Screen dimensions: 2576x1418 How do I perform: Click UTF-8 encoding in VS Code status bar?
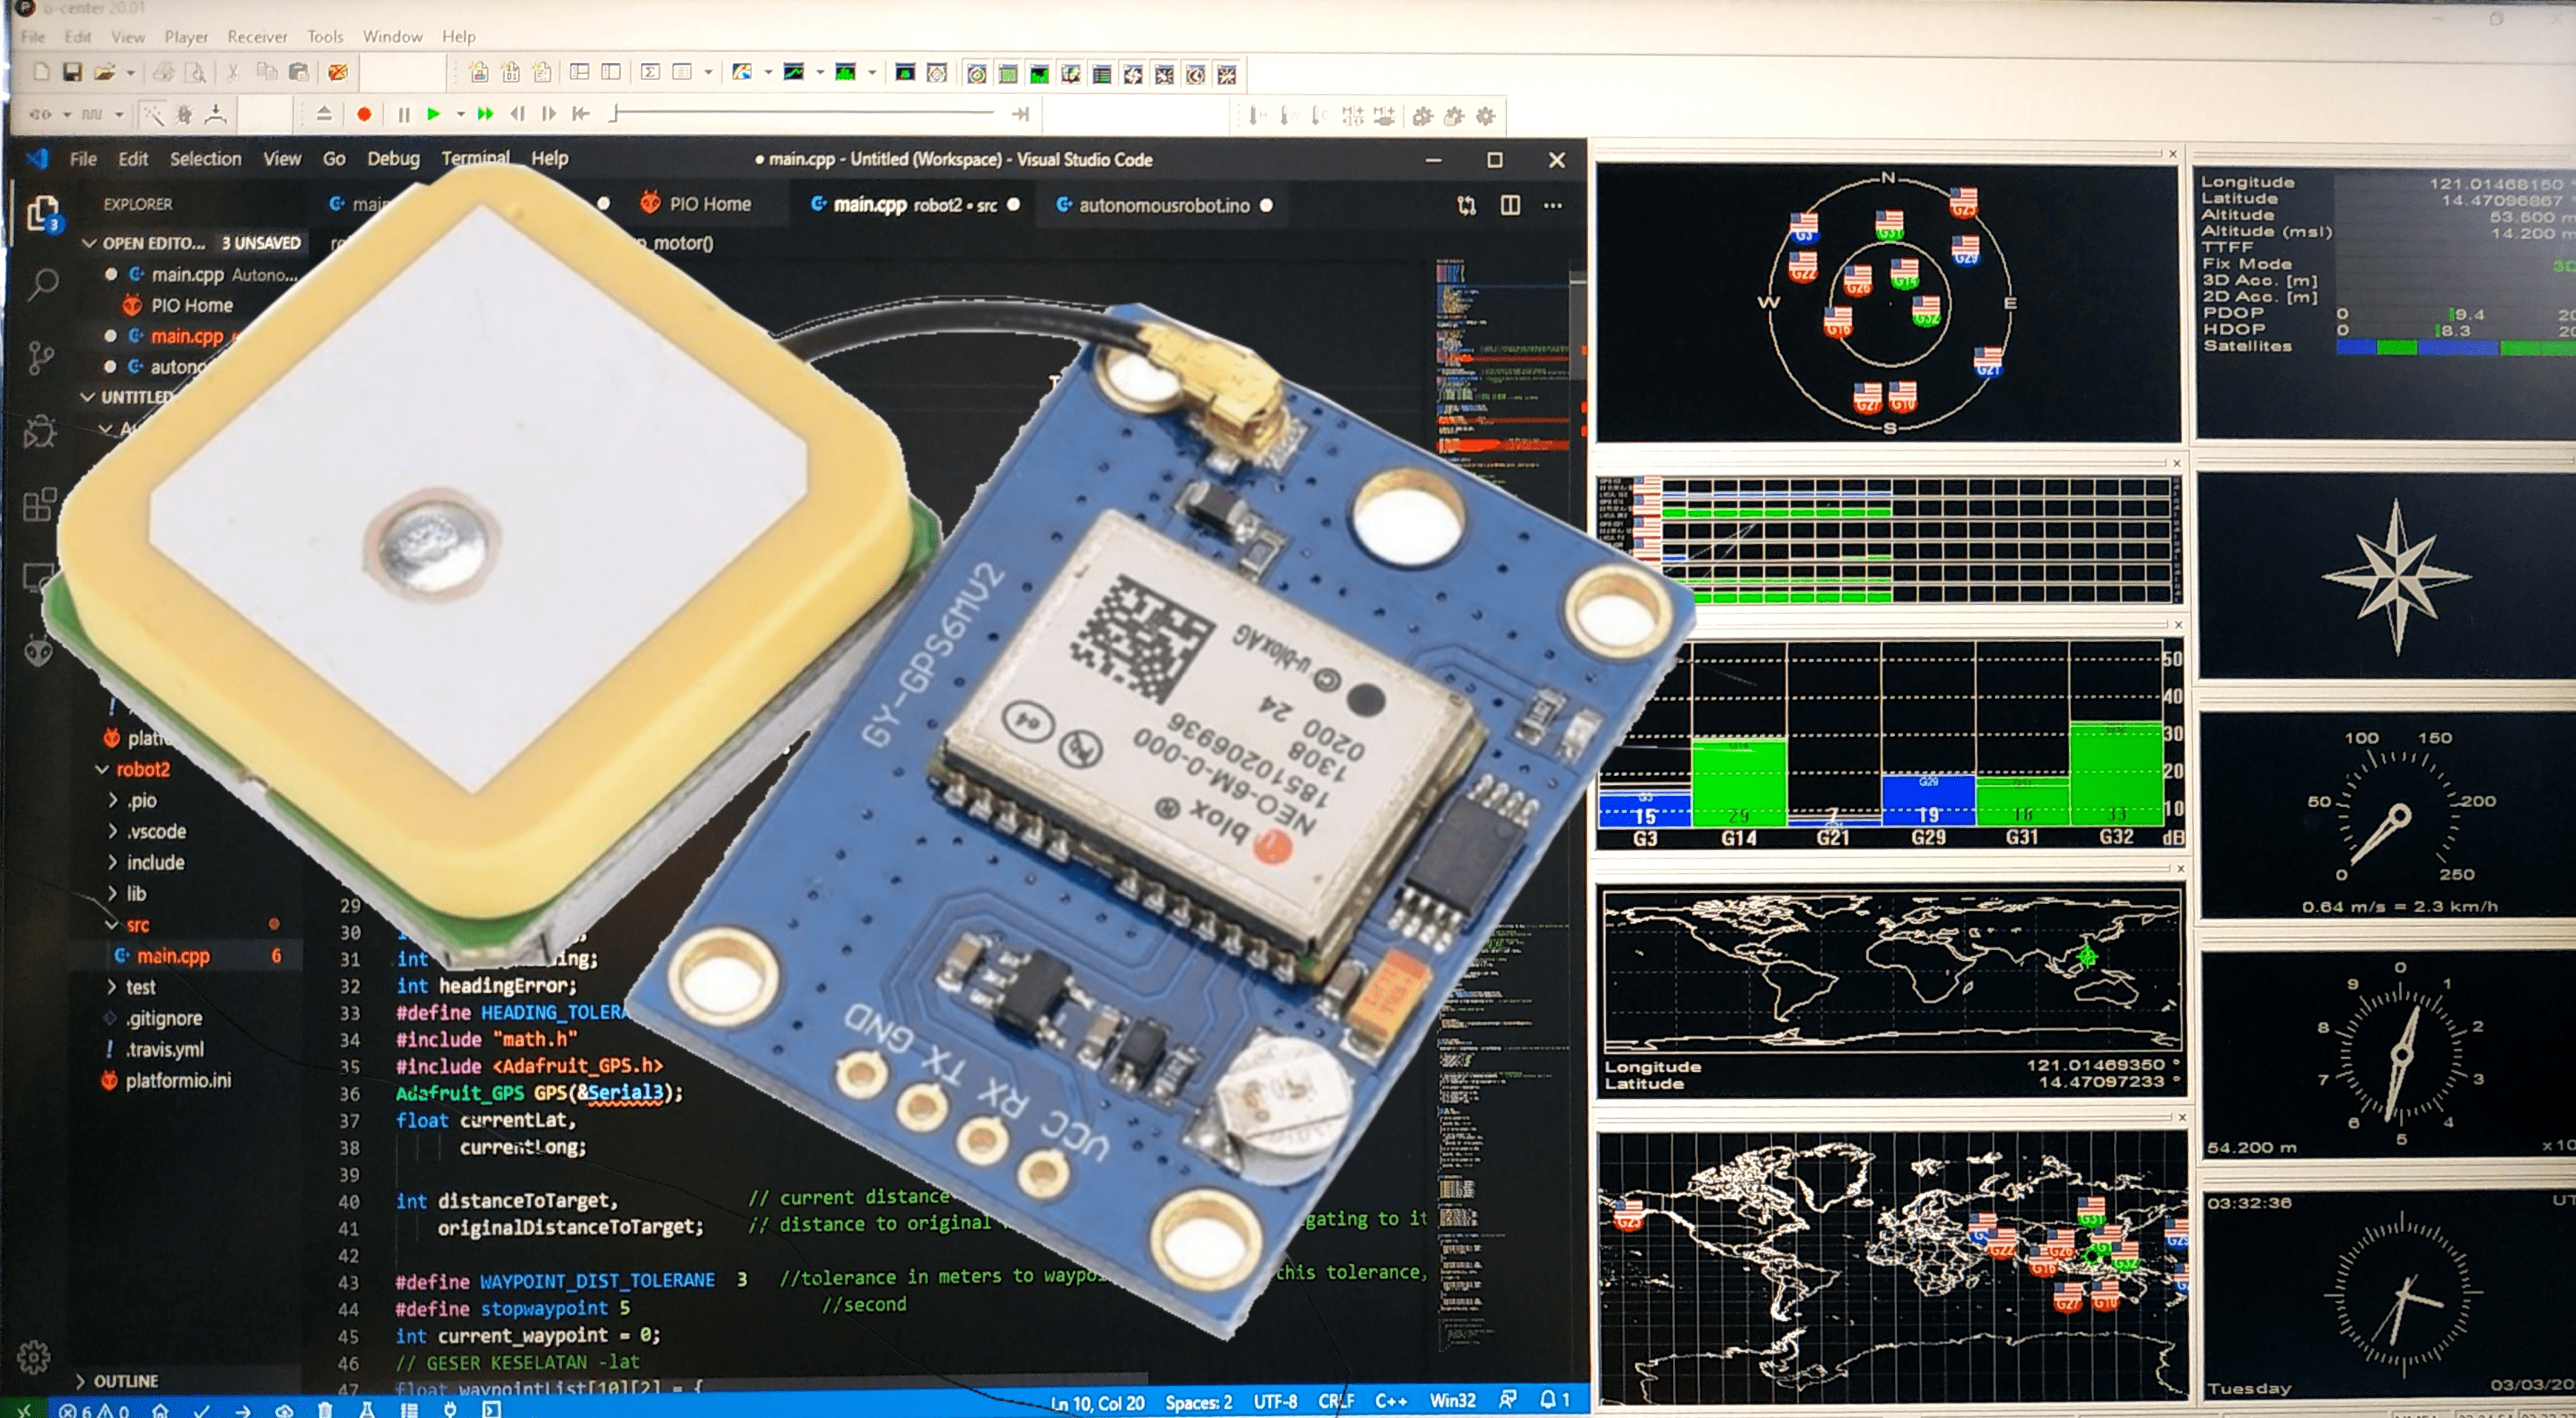click(x=1276, y=1402)
